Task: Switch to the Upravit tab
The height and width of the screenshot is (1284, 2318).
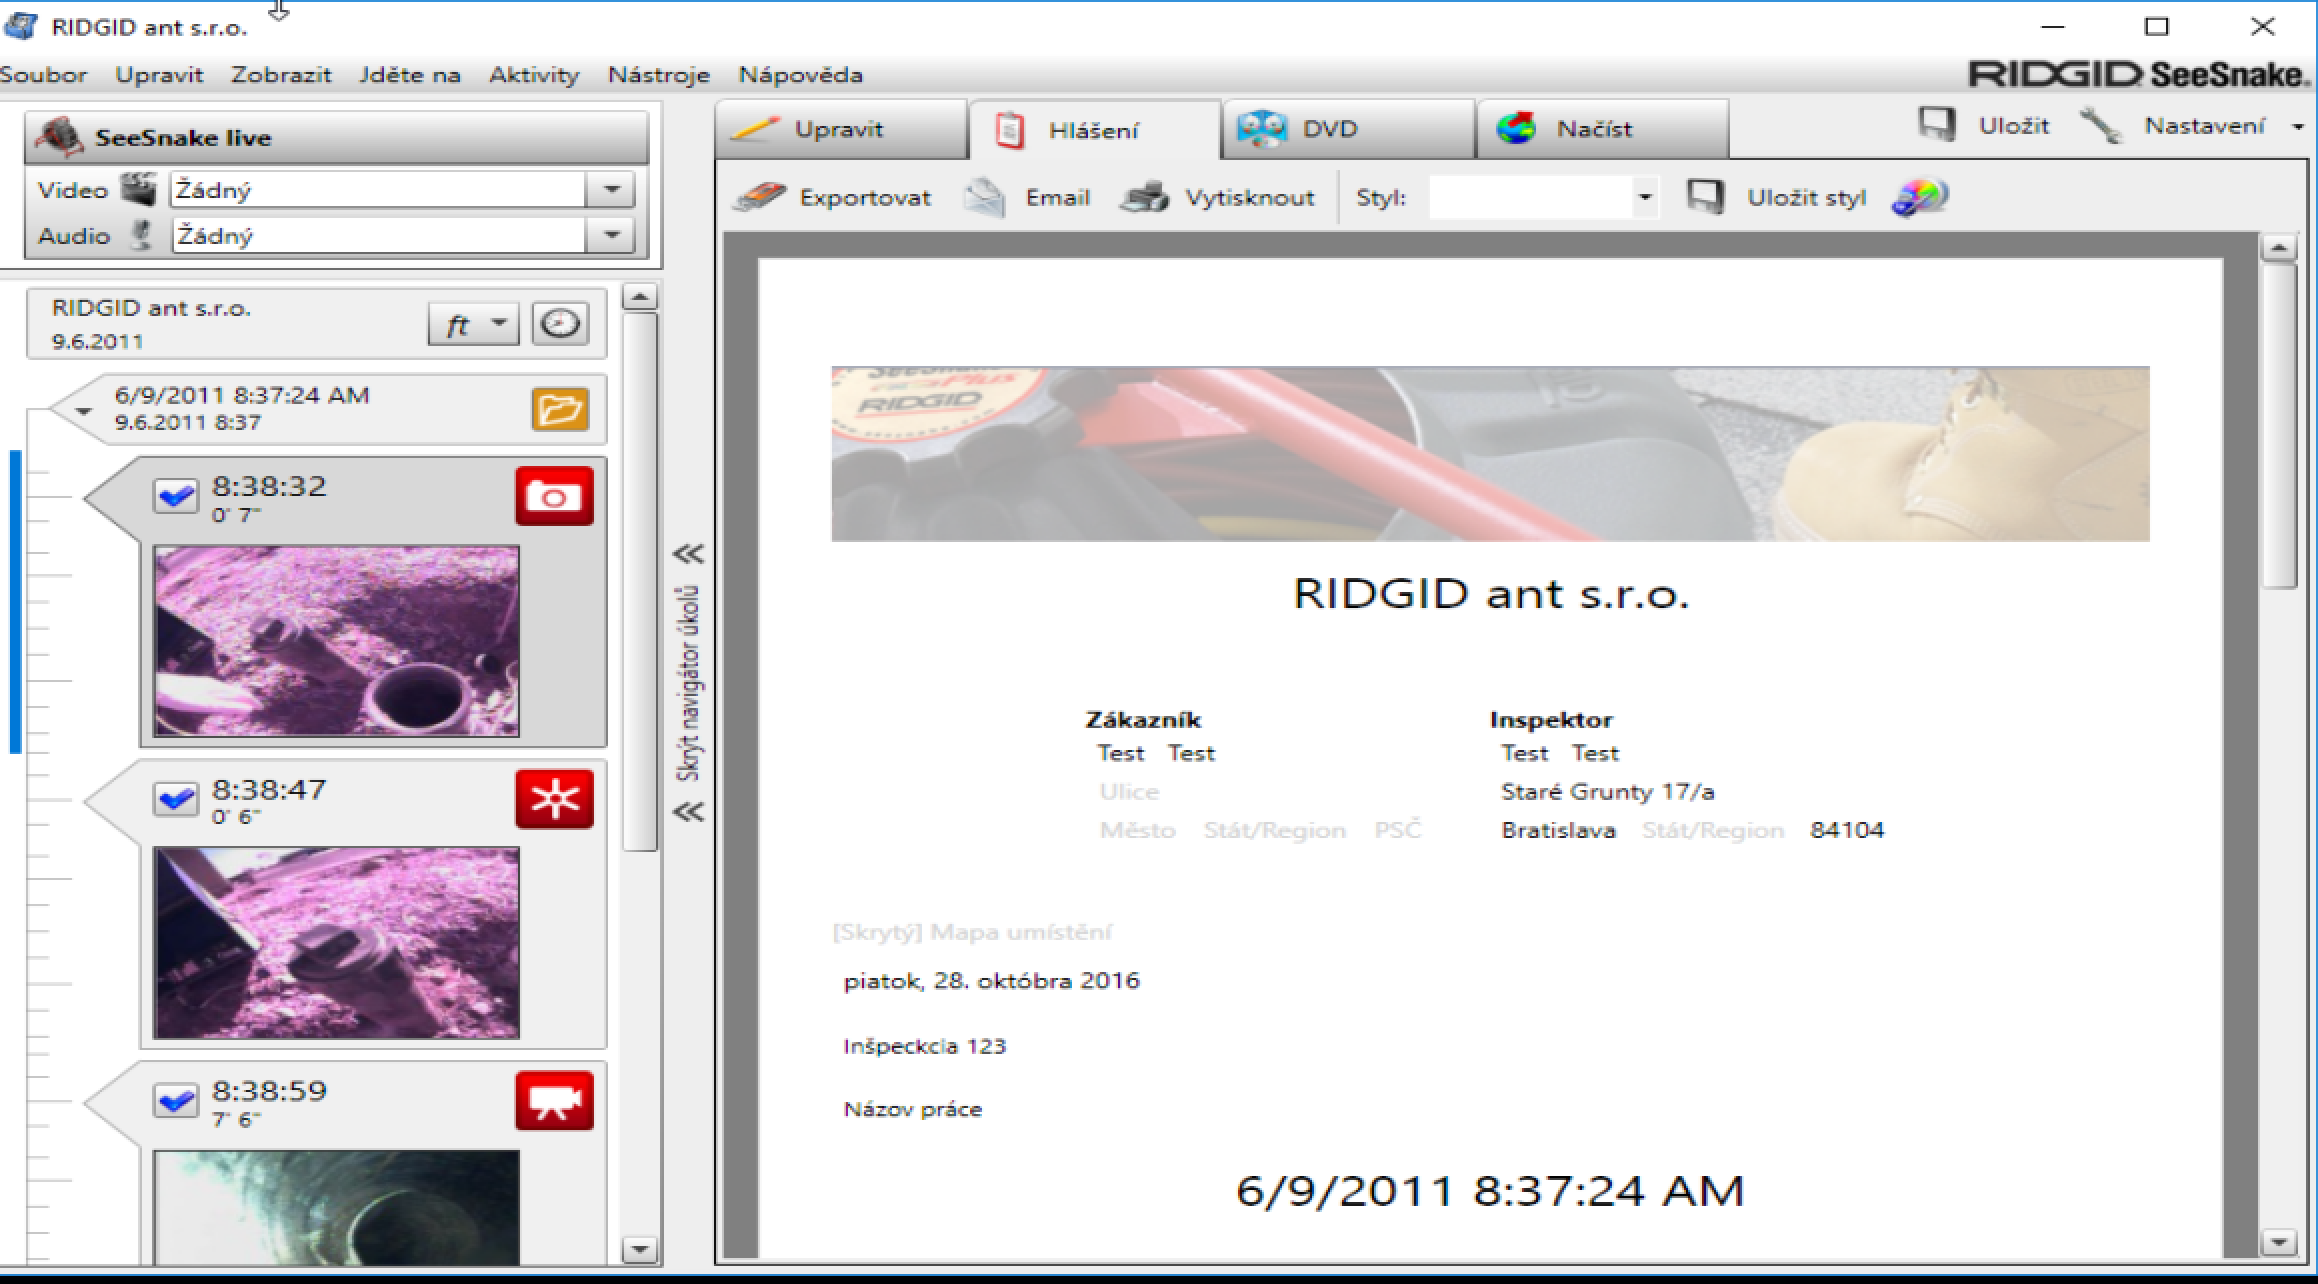Action: tap(841, 129)
